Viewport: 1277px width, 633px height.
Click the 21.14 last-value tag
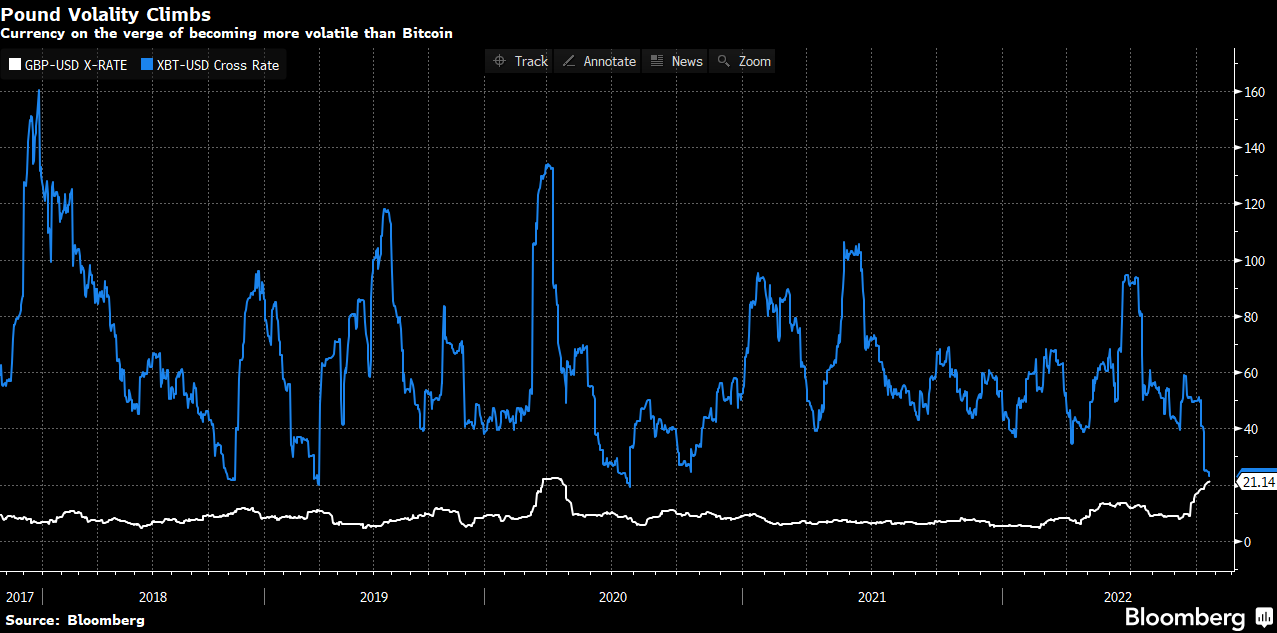click(x=1257, y=482)
